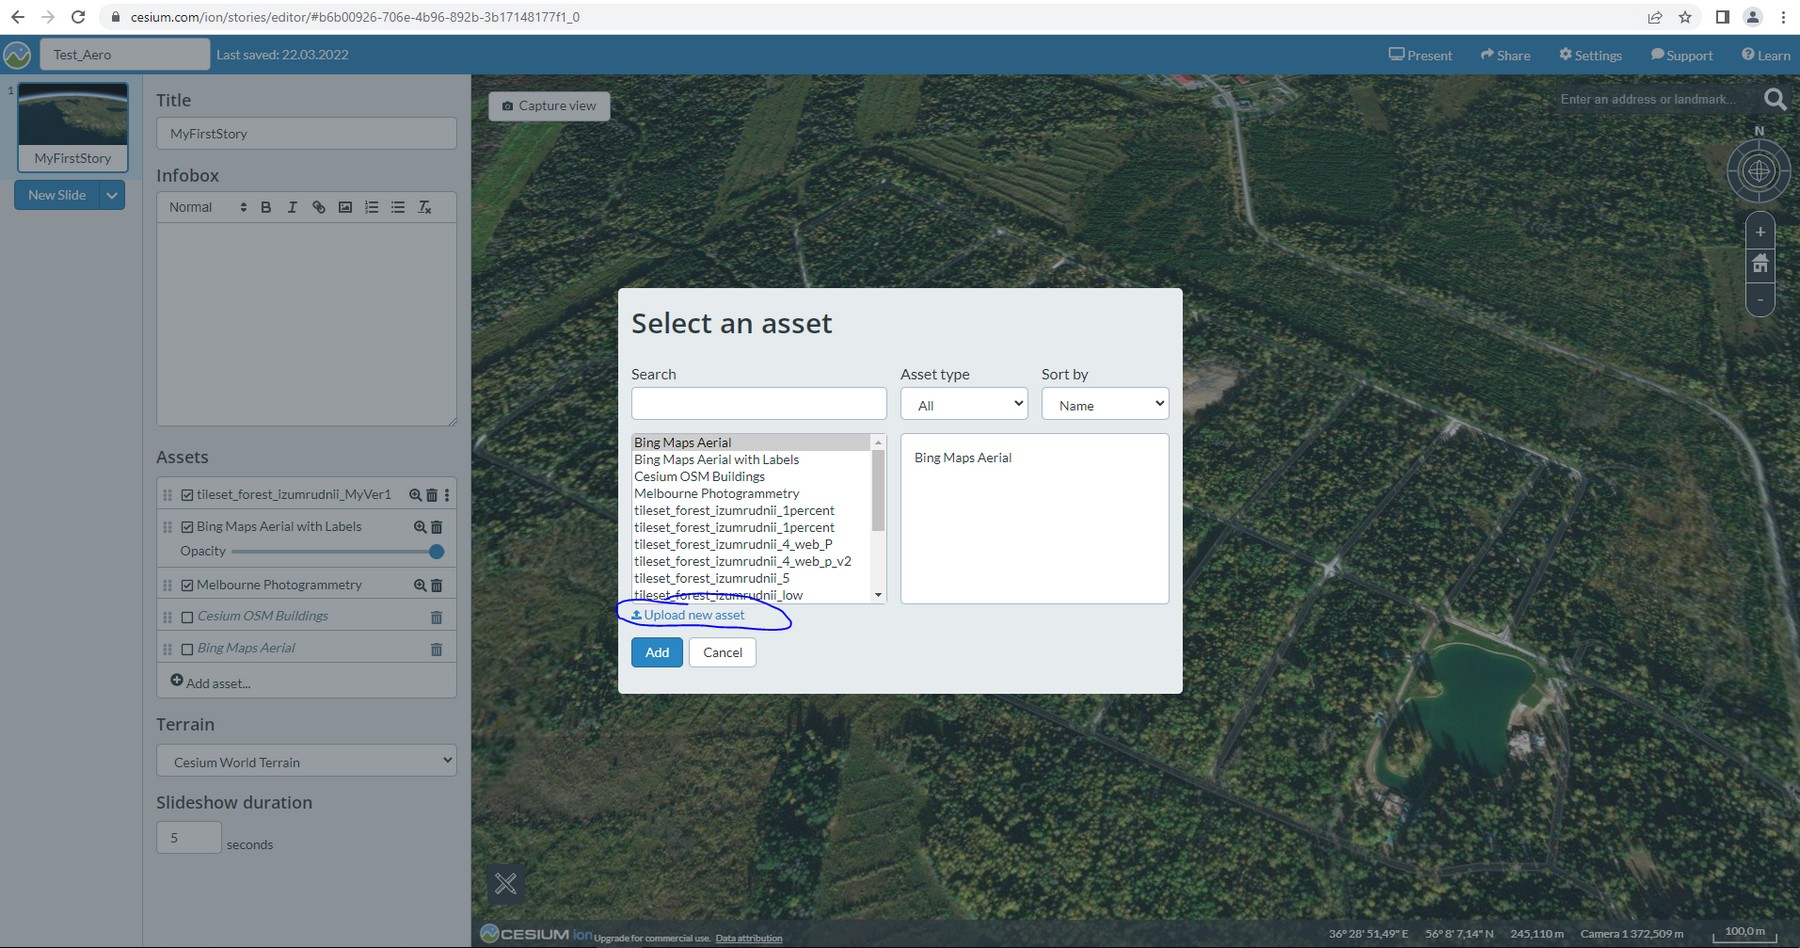Screen dimensions: 1800x948
Task: Enable Bing Maps Aerial asset checkbox
Action: tap(187, 649)
